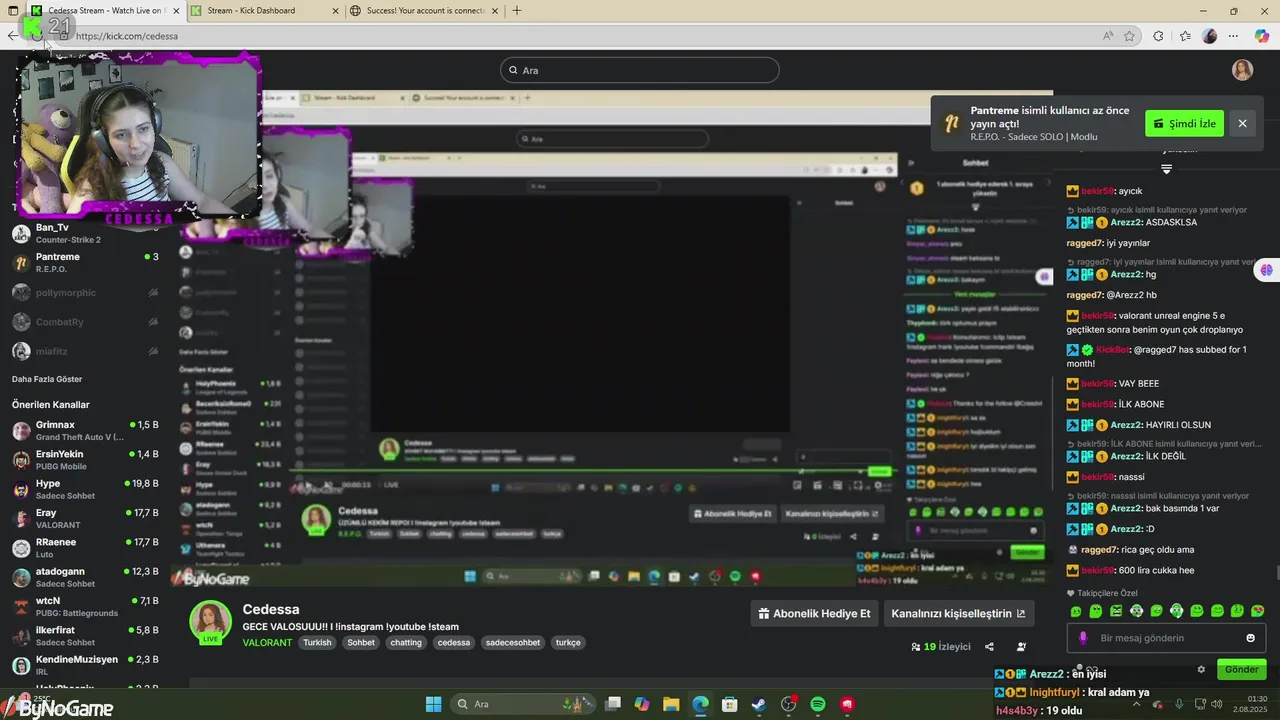This screenshot has height=720, width=1280.
Task: Click the Microsoft Edge taskbar icon
Action: pyautogui.click(x=700, y=704)
